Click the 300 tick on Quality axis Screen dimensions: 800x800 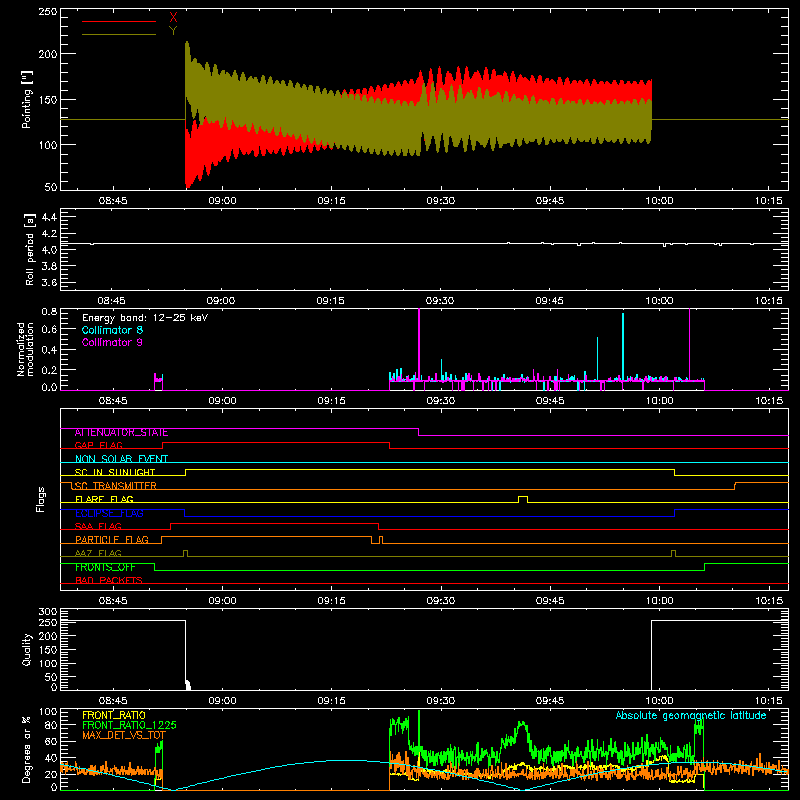48,612
